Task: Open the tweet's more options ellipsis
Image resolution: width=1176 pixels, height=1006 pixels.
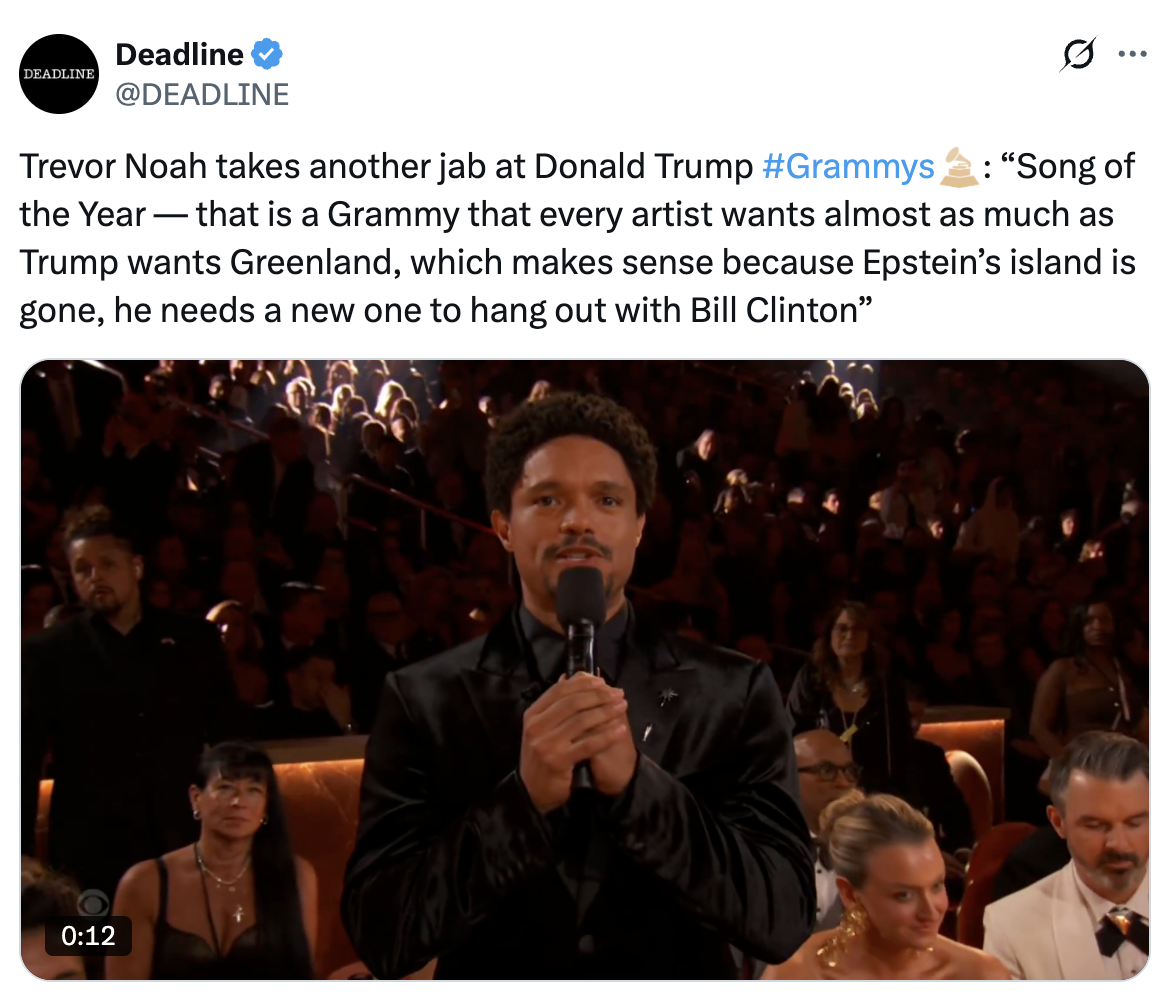Action: [1132, 55]
